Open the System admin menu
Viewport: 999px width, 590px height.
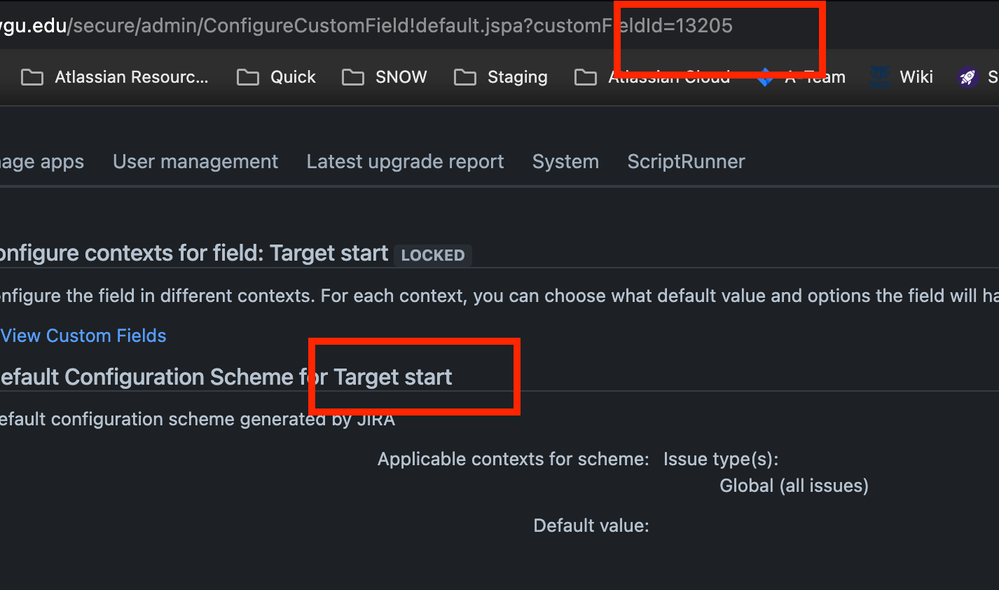(x=565, y=161)
